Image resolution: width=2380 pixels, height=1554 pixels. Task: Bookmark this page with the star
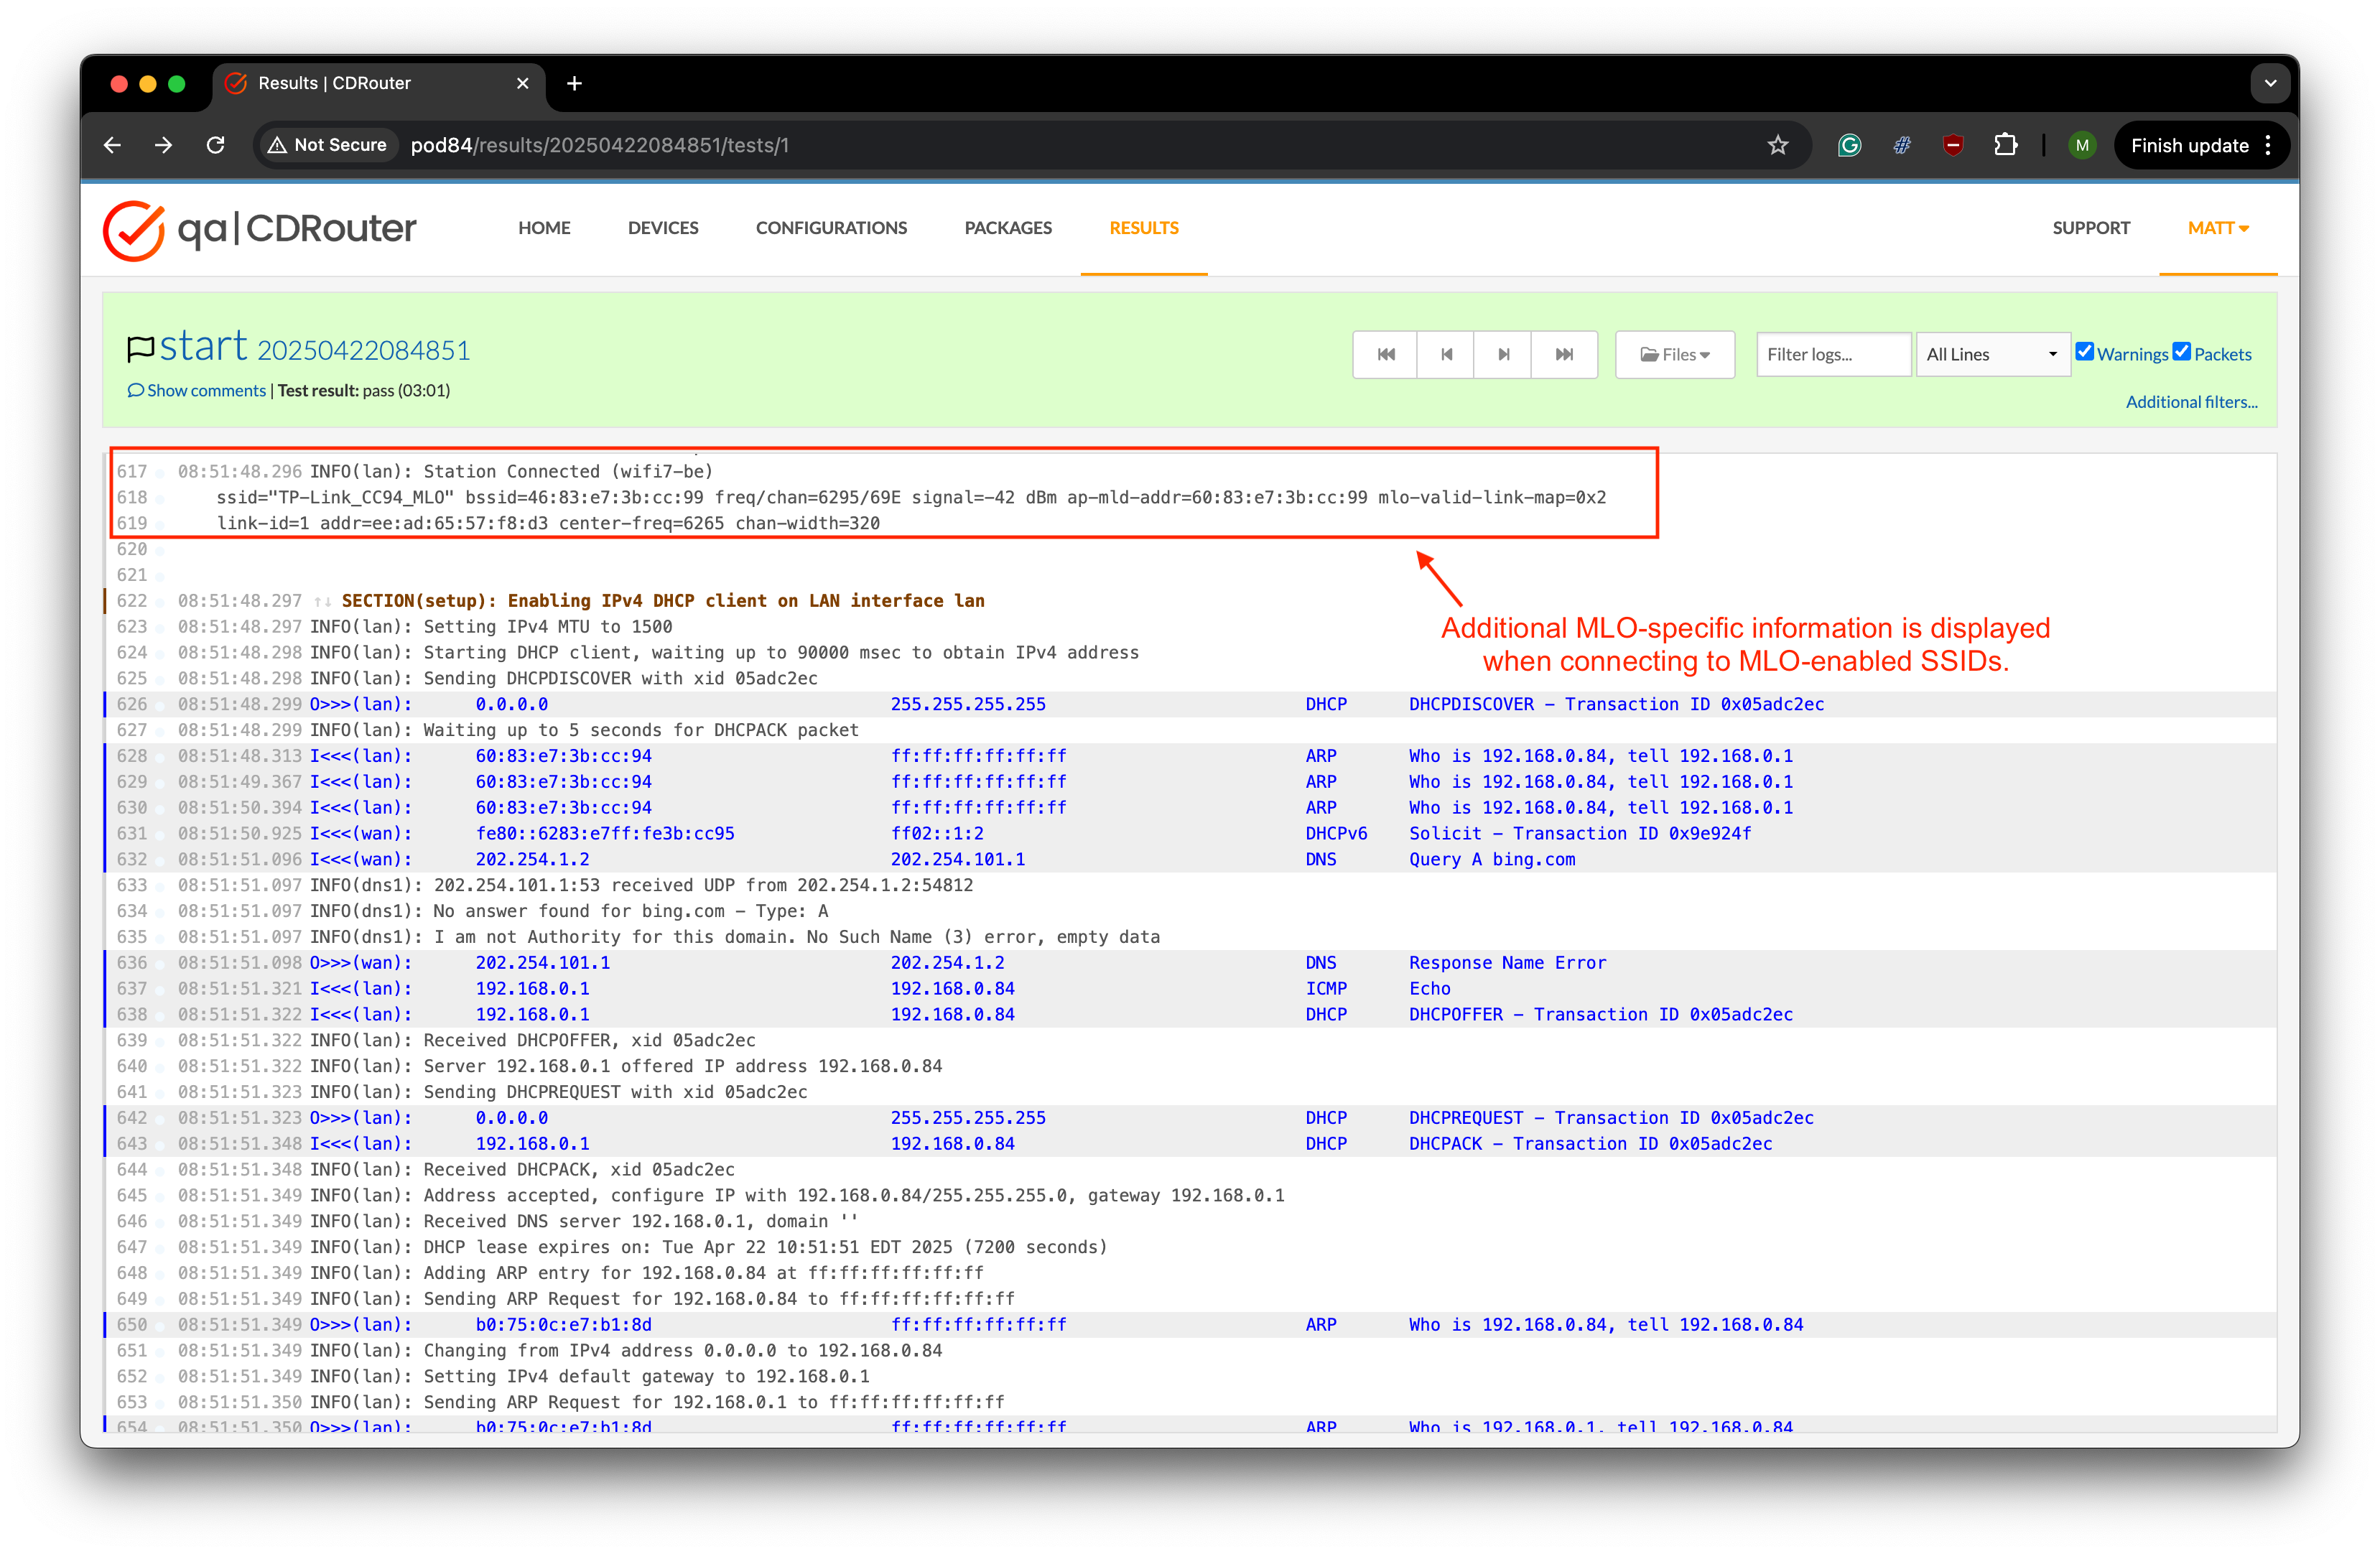click(x=1777, y=145)
